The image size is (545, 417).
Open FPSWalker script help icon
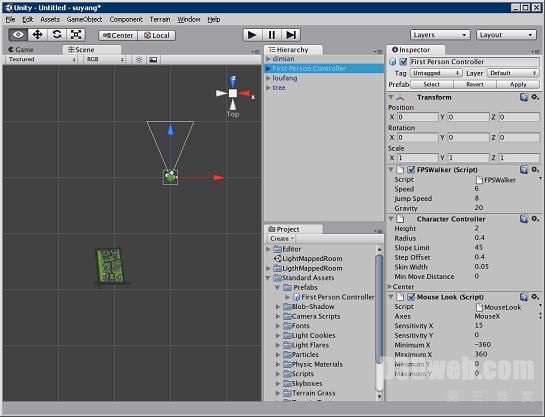tap(524, 169)
